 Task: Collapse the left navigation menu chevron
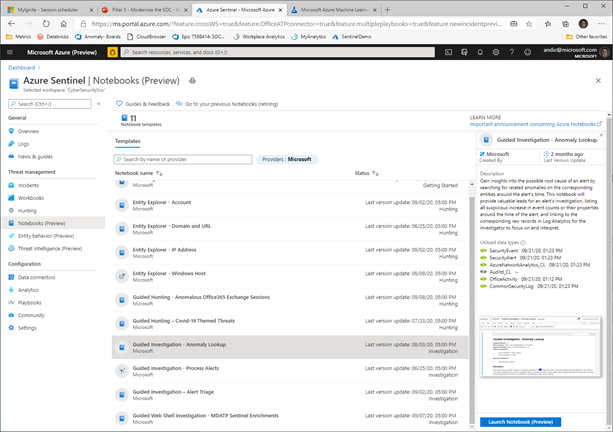coord(99,104)
